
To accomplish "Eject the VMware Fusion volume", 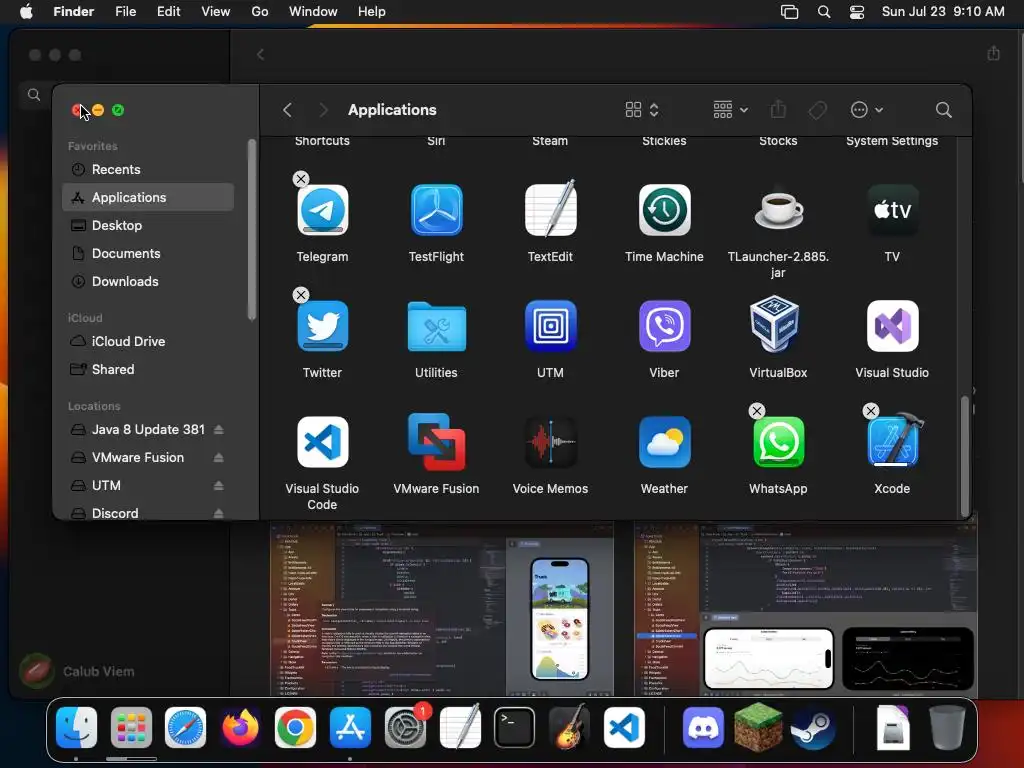I will pos(219,458).
